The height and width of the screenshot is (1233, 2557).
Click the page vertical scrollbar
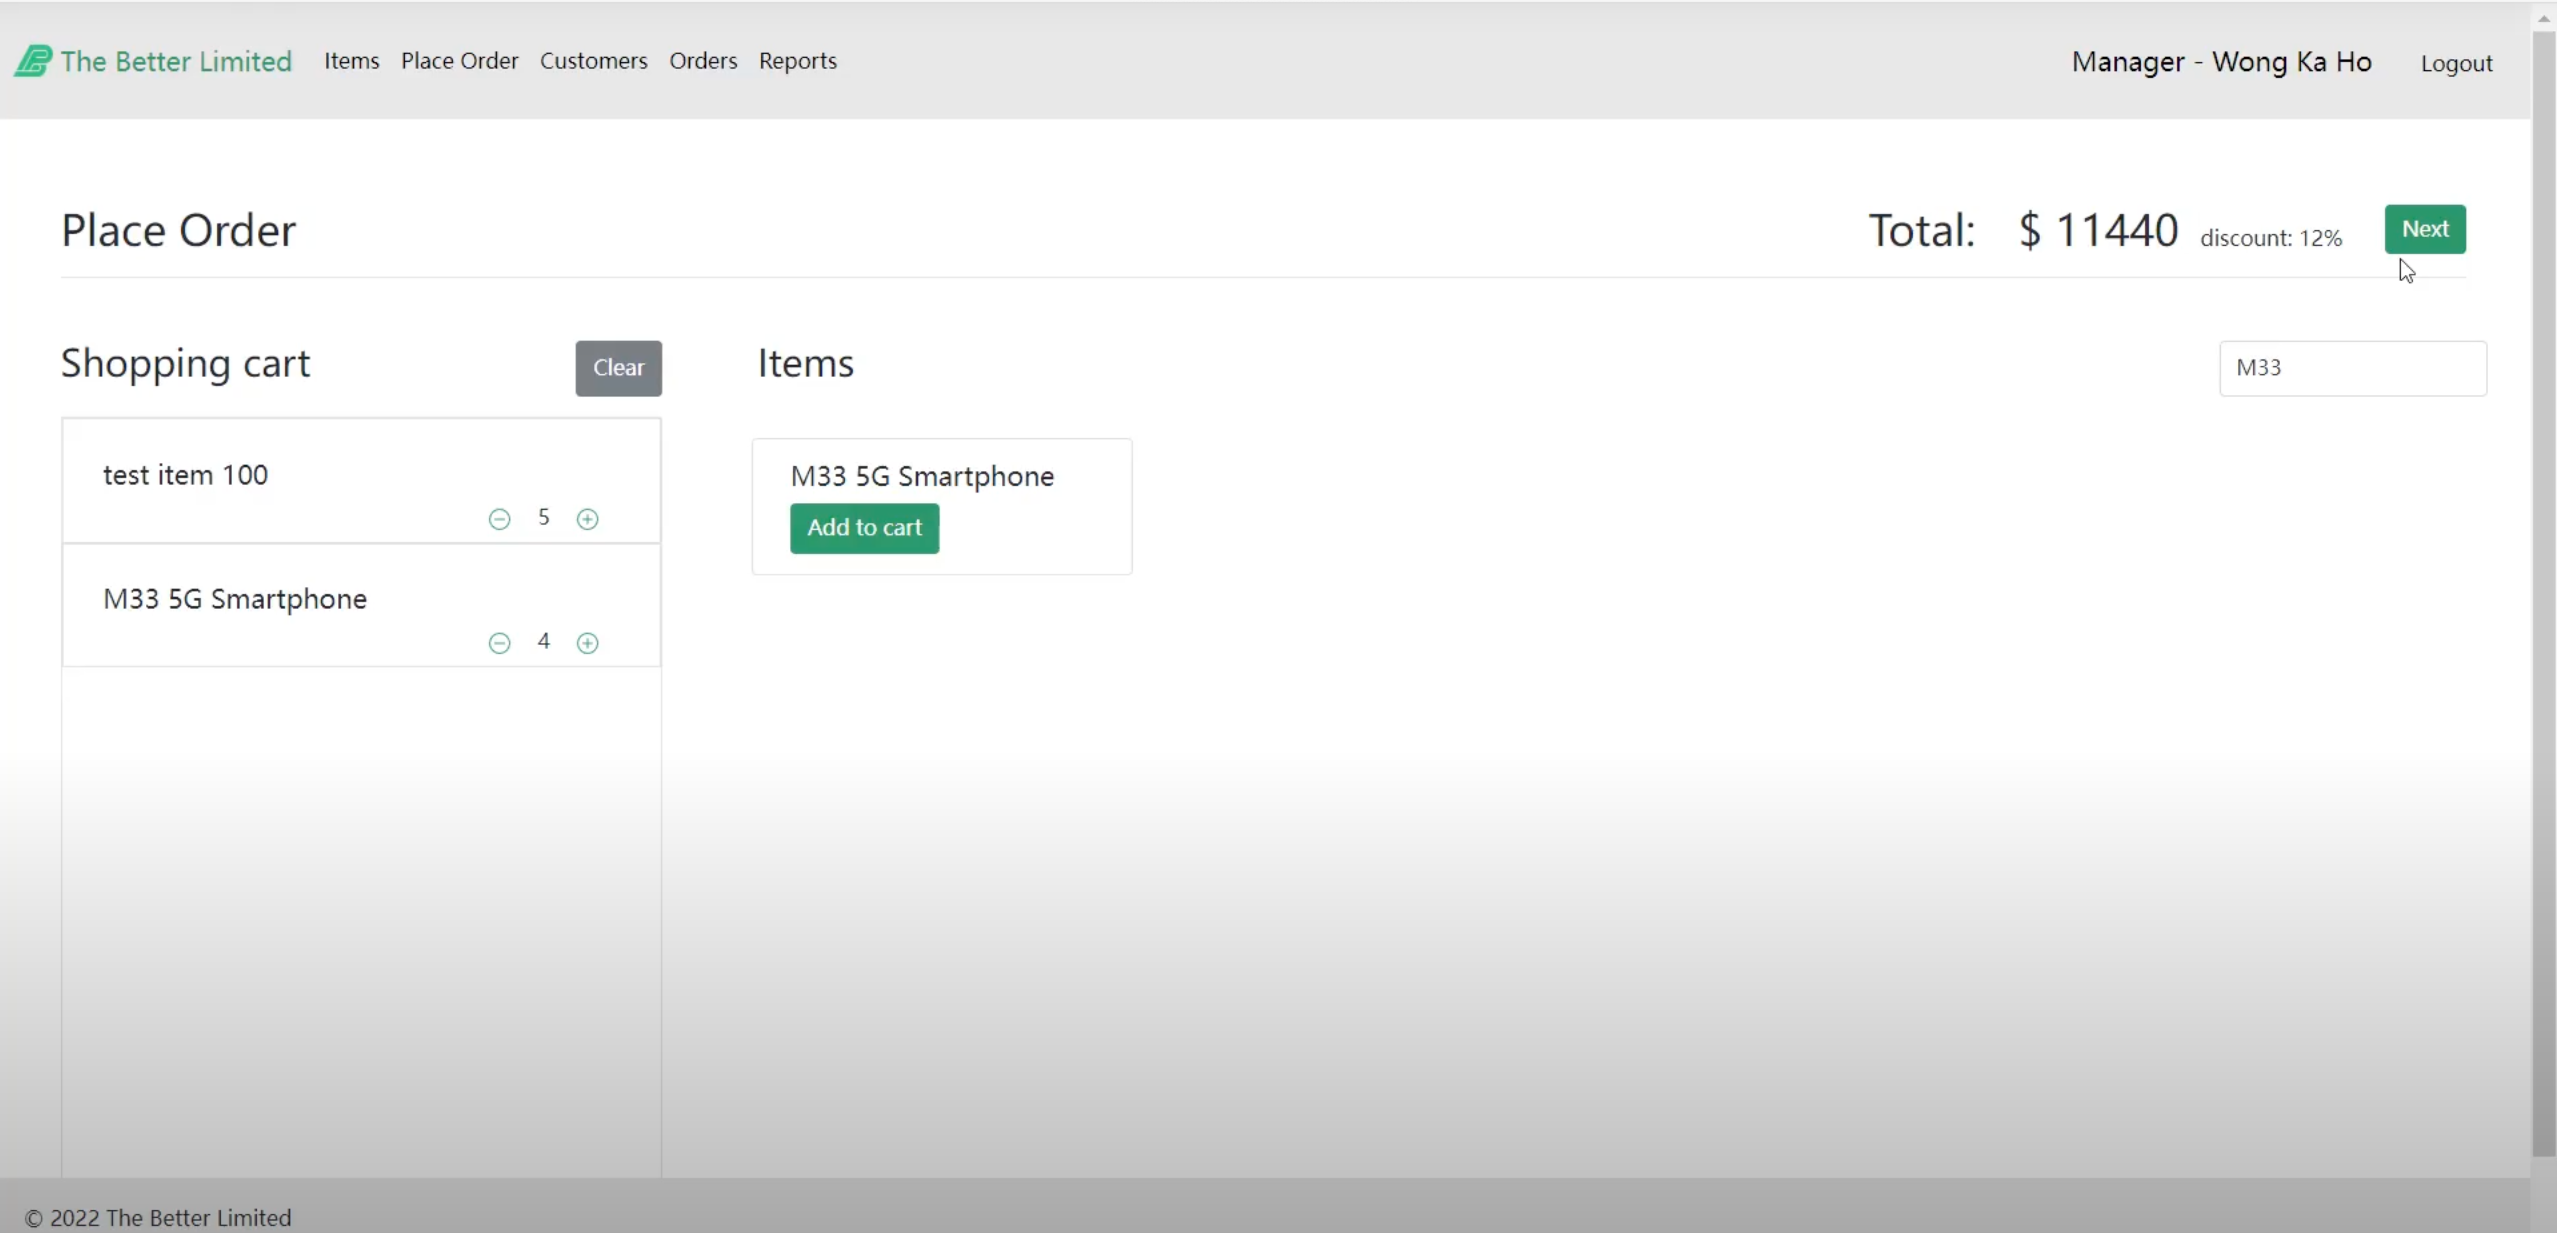pos(2543,600)
